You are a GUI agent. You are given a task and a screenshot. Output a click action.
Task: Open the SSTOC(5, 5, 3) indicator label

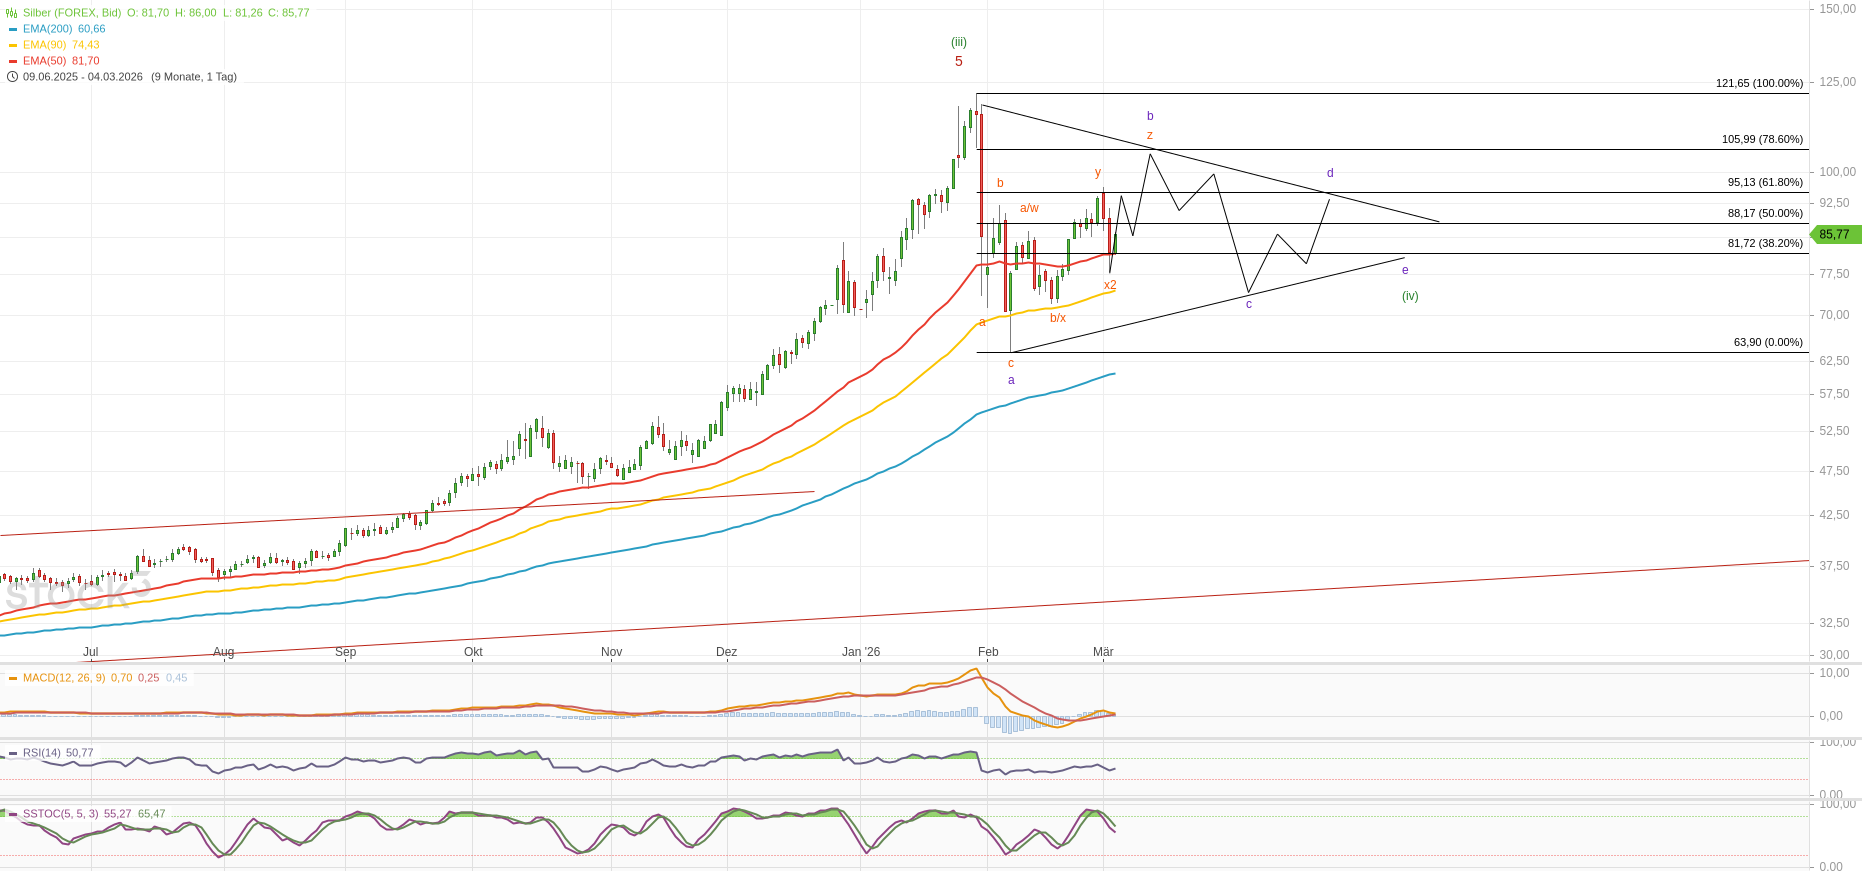(x=60, y=814)
